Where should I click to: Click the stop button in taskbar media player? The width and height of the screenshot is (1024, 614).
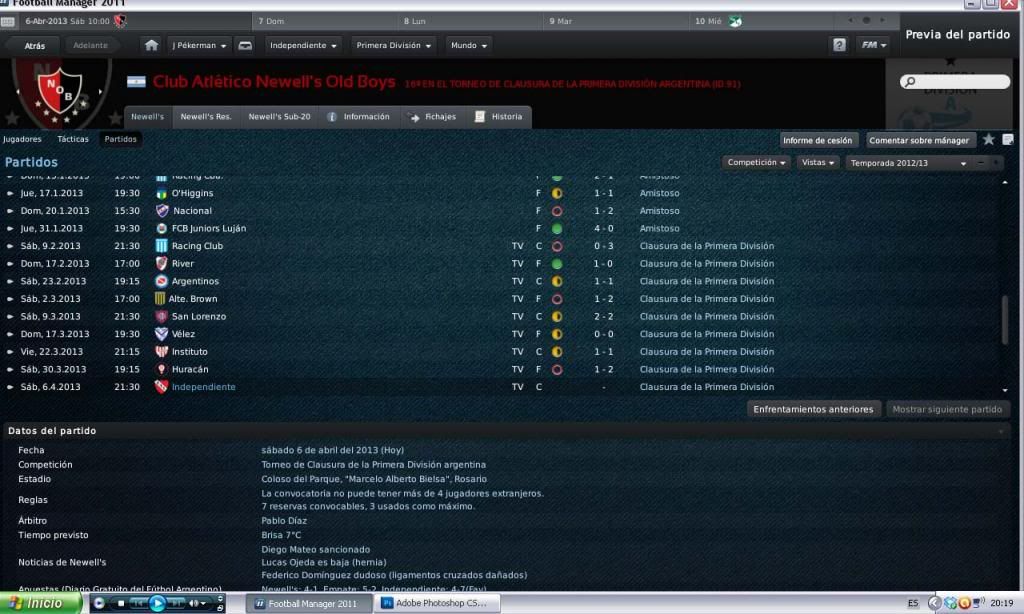(121, 604)
